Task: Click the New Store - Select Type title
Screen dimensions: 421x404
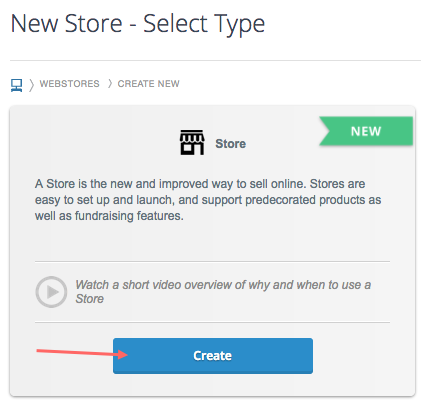Action: point(138,24)
